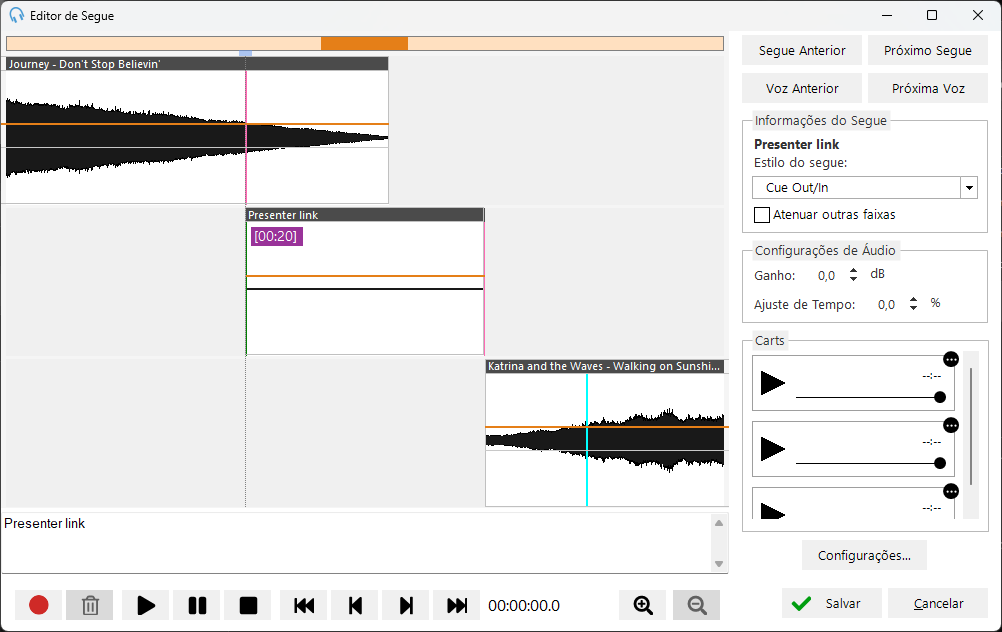The image size is (1002, 632).
Task: Click the Segue Anterior button
Action: (802, 50)
